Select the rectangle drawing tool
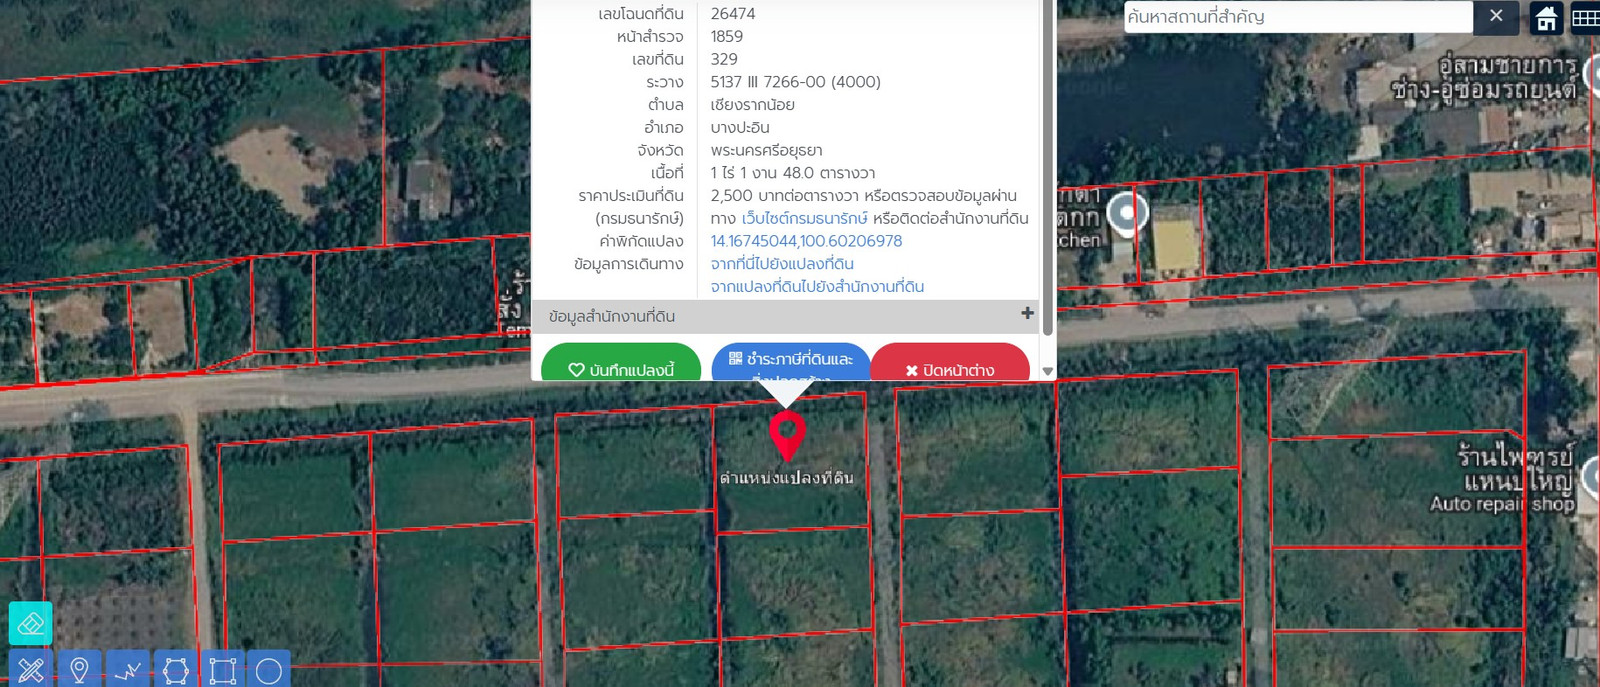The height and width of the screenshot is (687, 1600). click(x=223, y=669)
